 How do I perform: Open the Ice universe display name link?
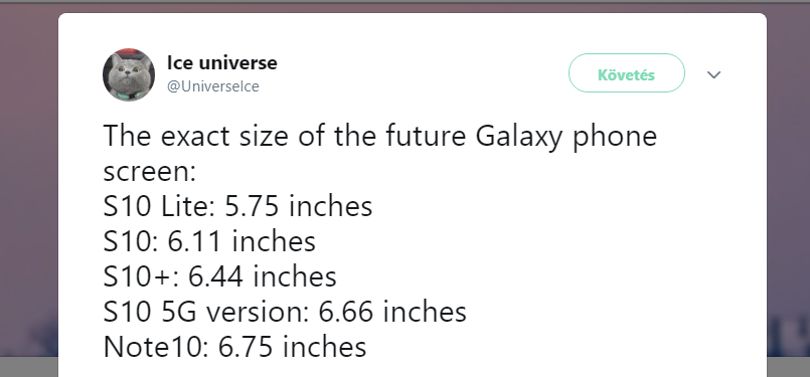[222, 62]
